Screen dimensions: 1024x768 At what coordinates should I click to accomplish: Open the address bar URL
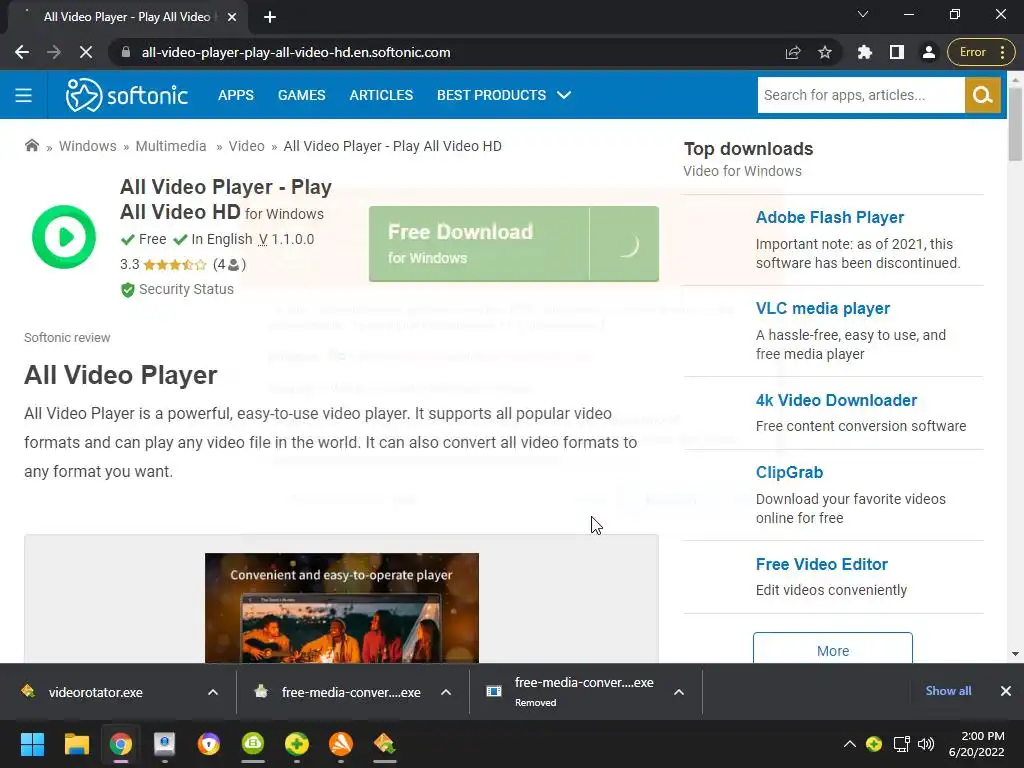click(296, 52)
